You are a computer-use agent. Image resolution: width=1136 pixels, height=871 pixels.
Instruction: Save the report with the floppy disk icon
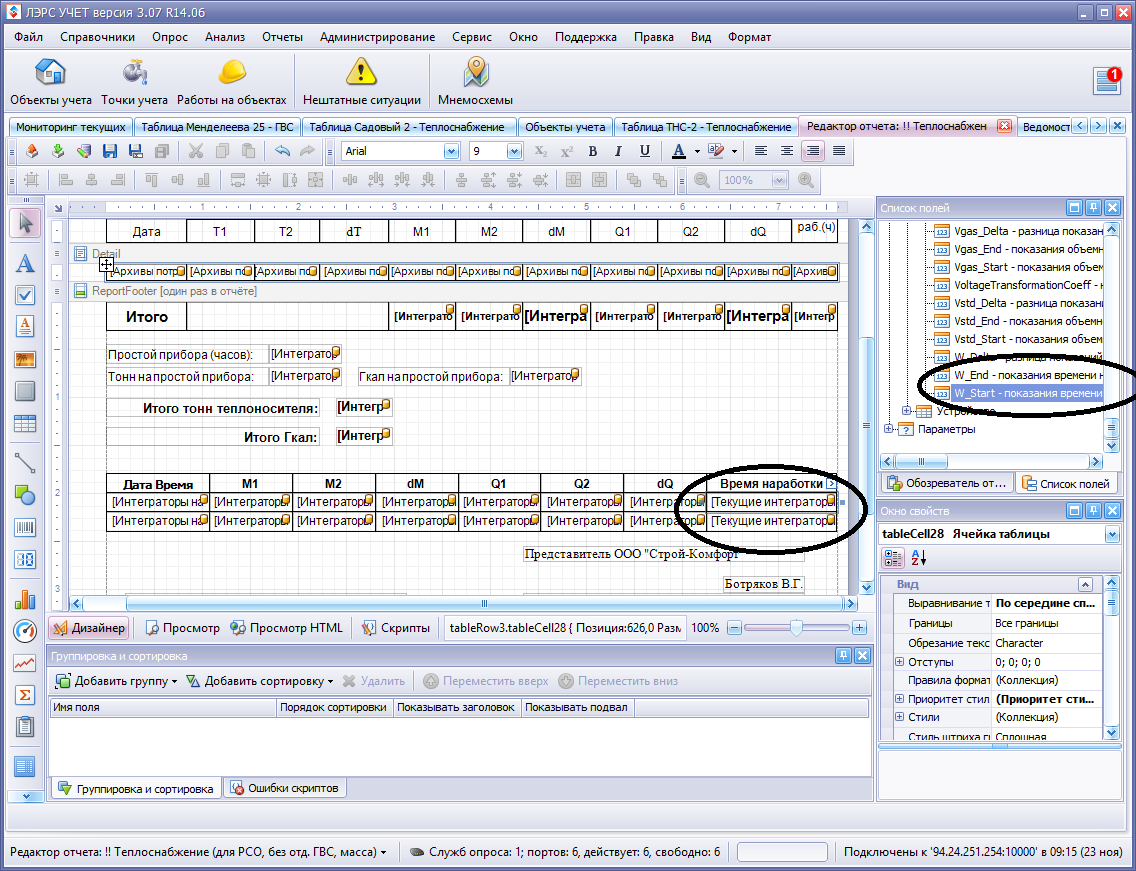[110, 151]
